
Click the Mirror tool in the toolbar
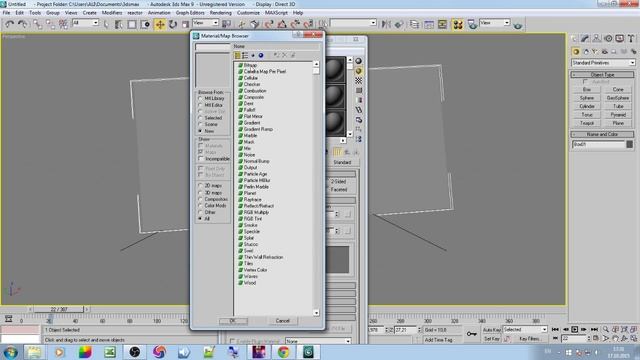[x=386, y=24]
